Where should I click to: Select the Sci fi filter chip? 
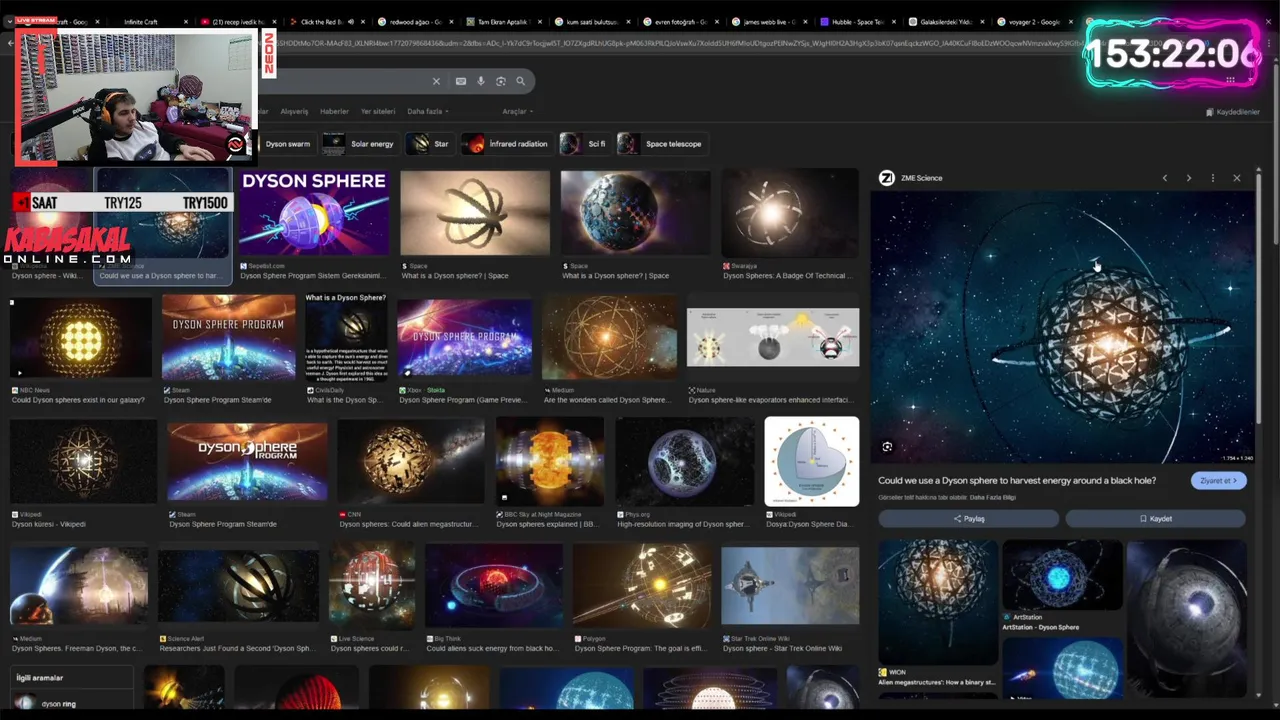pyautogui.click(x=584, y=144)
